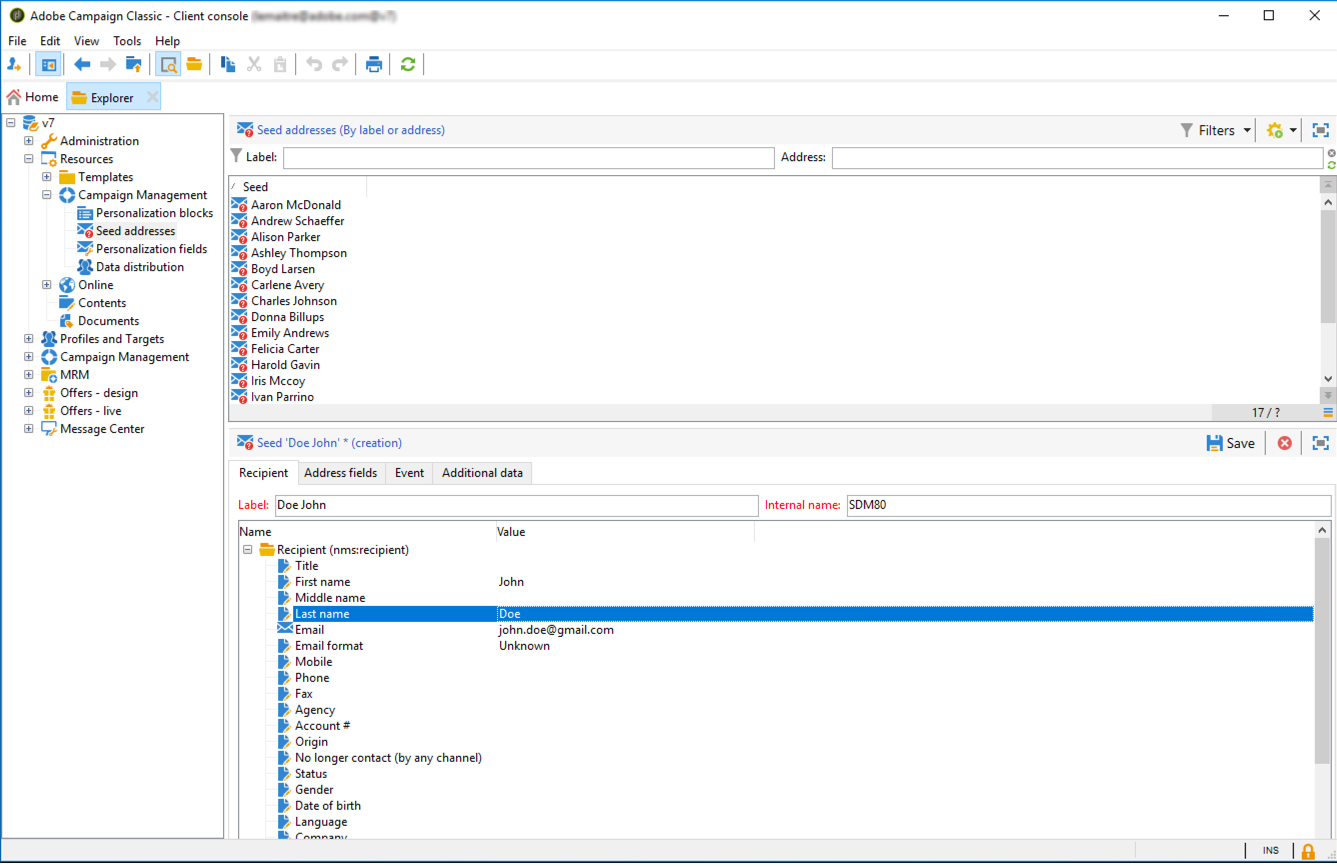Close the Explorer tab with its X
The image size is (1337, 867).
tap(152, 97)
